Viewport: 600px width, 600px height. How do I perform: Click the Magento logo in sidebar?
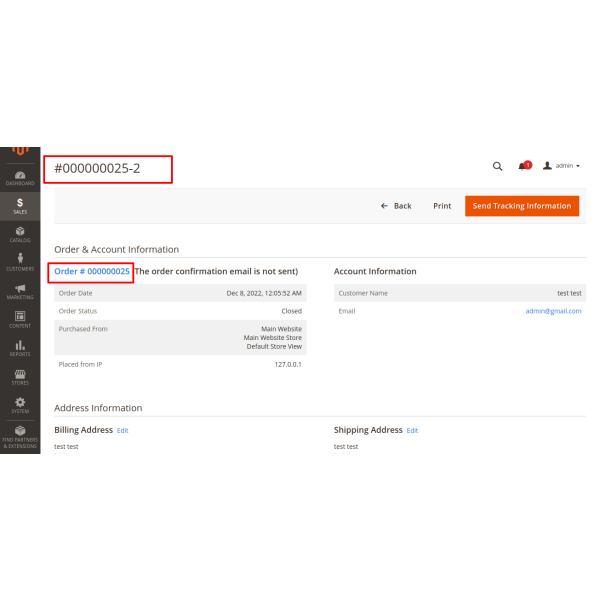20,152
